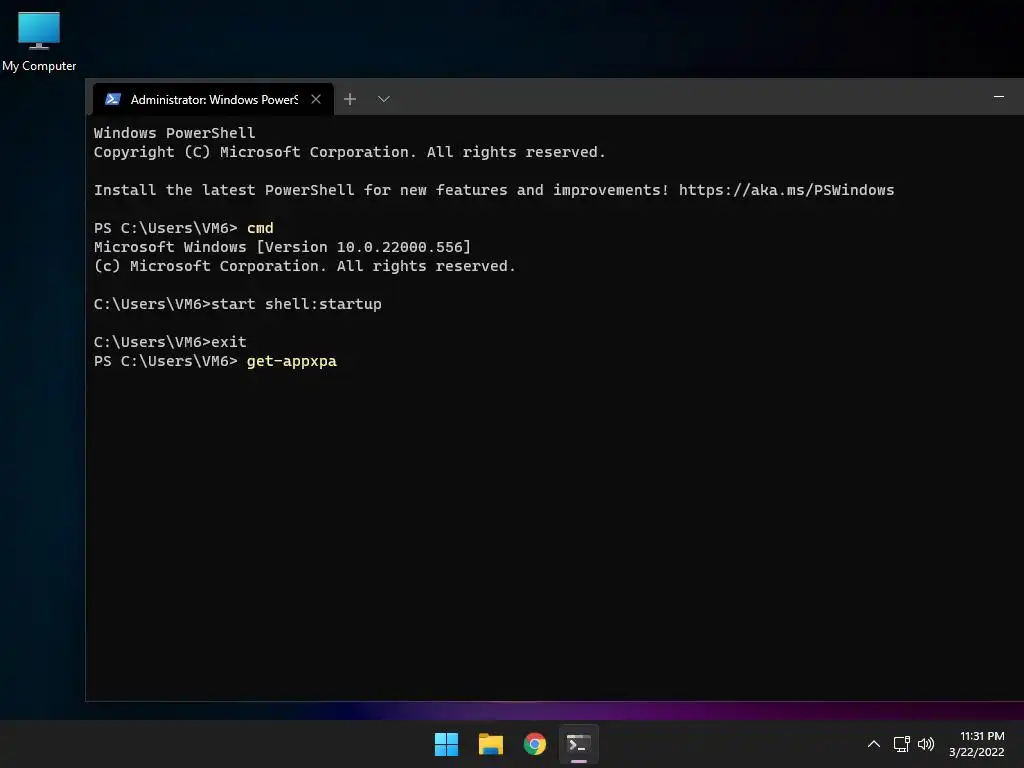Click the https://aka.ms/PSWindows link
This screenshot has height=768, width=1024.
786,190
